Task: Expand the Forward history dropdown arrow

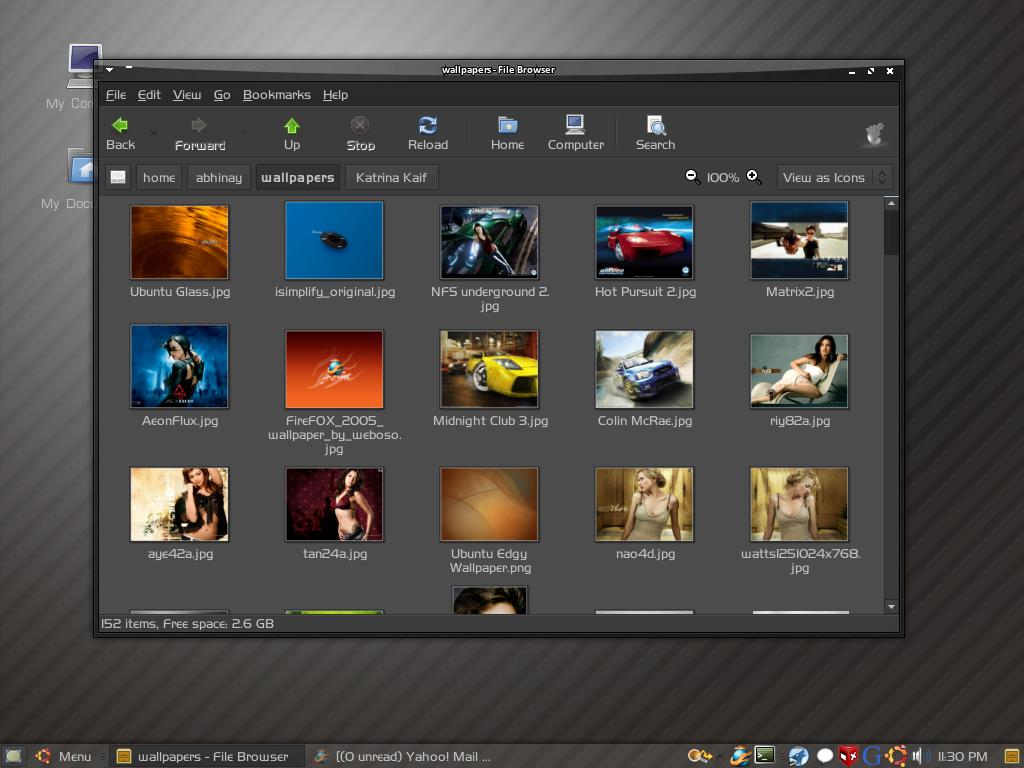Action: click(244, 132)
